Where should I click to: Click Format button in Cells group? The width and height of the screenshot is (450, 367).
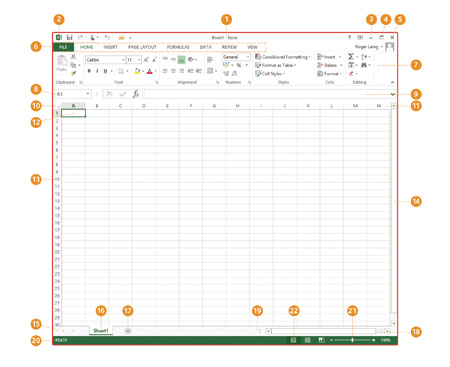(x=330, y=74)
